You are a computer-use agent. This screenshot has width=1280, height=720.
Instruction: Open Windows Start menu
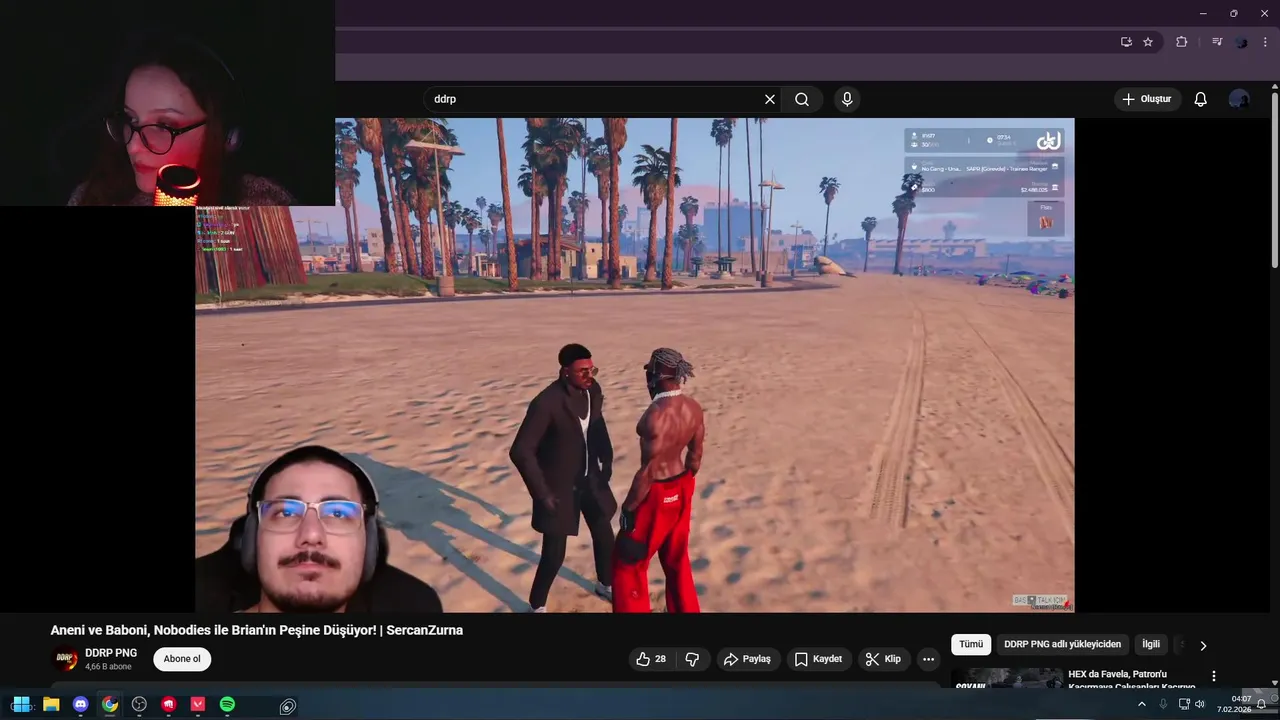click(20, 705)
